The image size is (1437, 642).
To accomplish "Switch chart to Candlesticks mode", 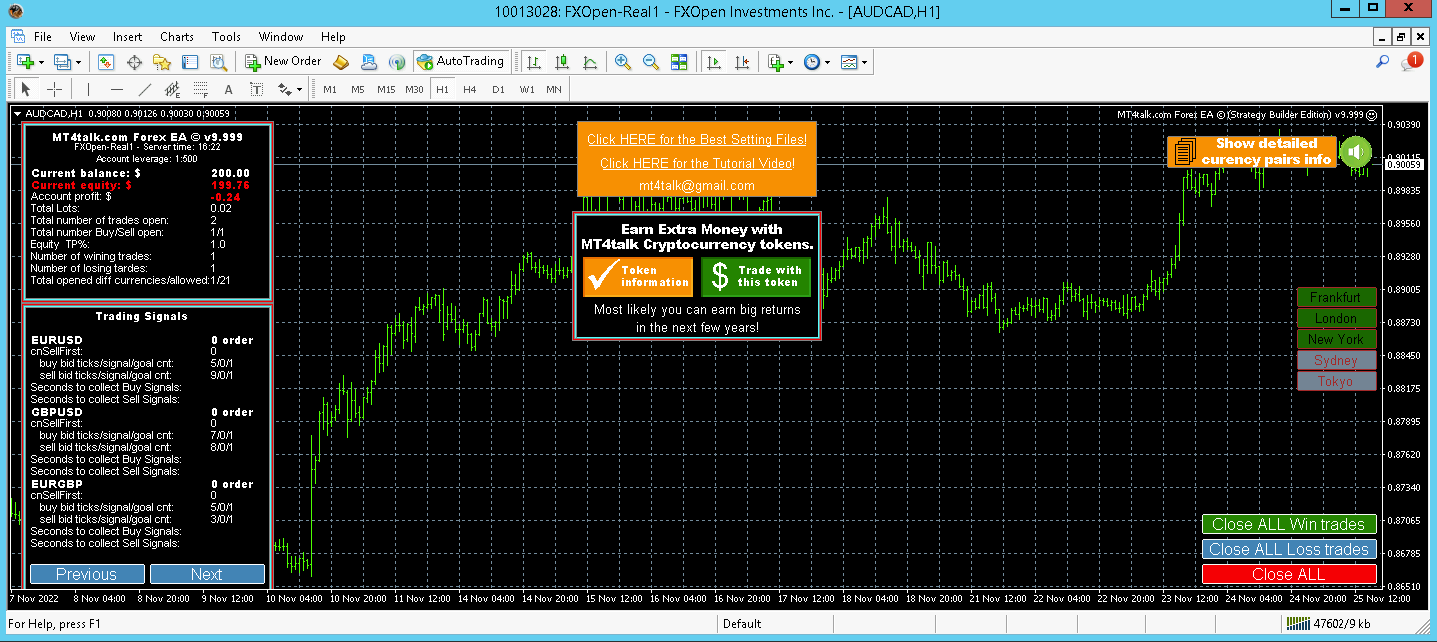I will coord(562,62).
